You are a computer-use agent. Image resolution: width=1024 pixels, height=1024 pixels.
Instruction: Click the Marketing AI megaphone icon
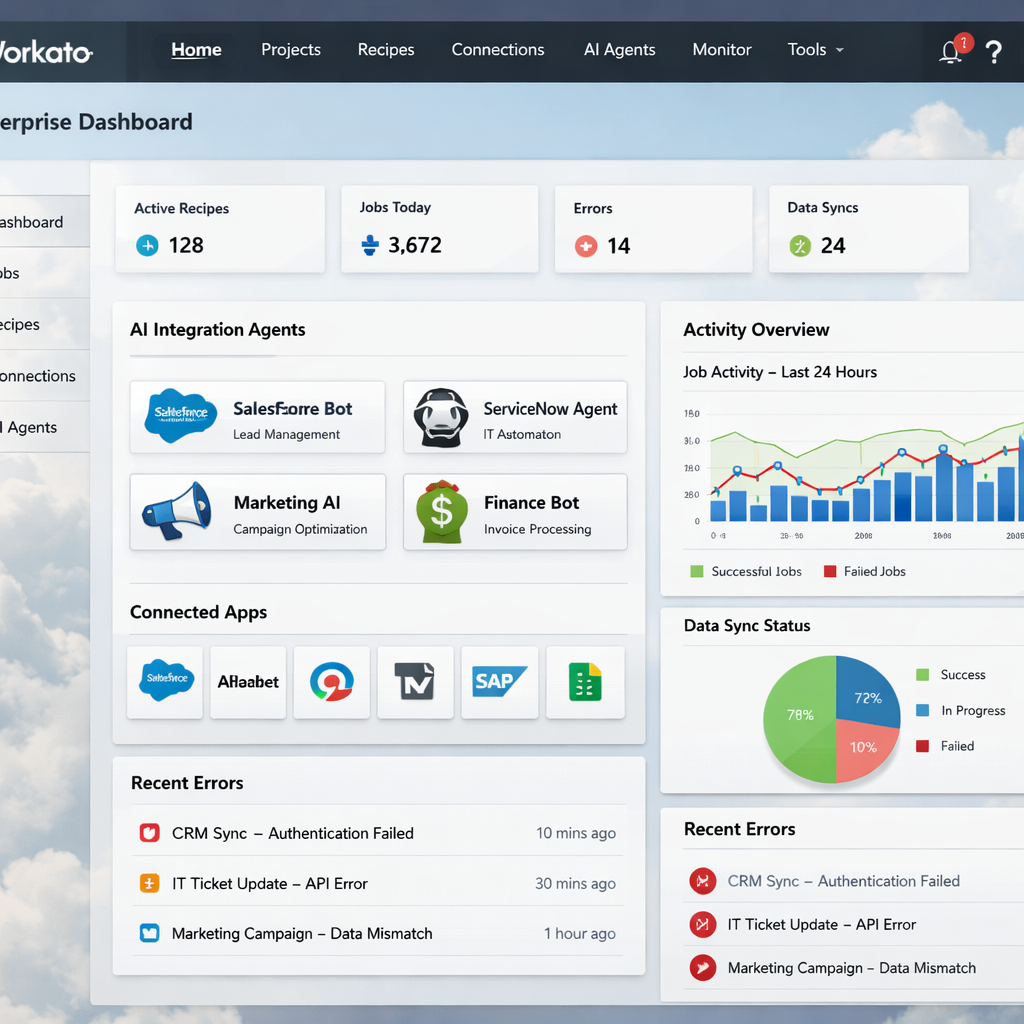176,511
